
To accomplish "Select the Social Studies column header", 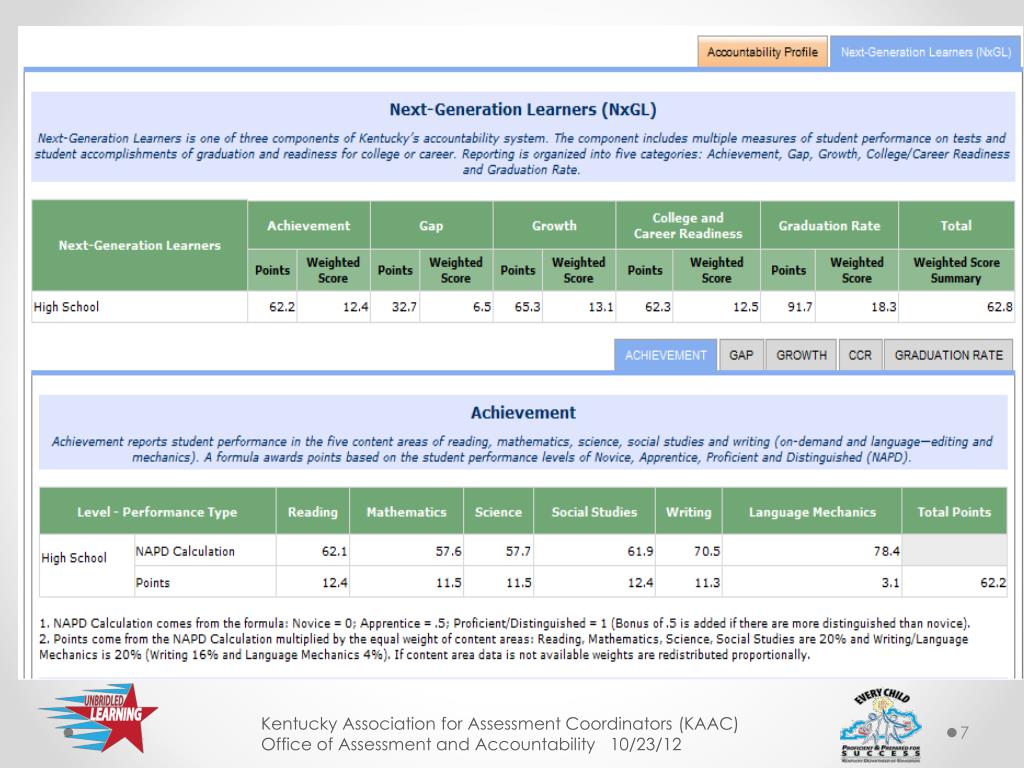I will click(x=594, y=512).
